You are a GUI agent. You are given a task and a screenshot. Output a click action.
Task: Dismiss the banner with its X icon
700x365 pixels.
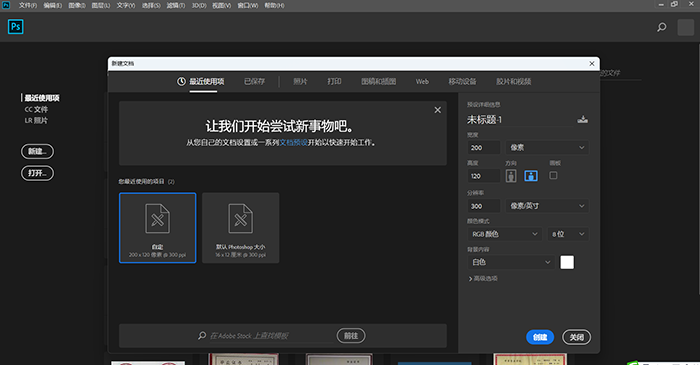point(438,110)
